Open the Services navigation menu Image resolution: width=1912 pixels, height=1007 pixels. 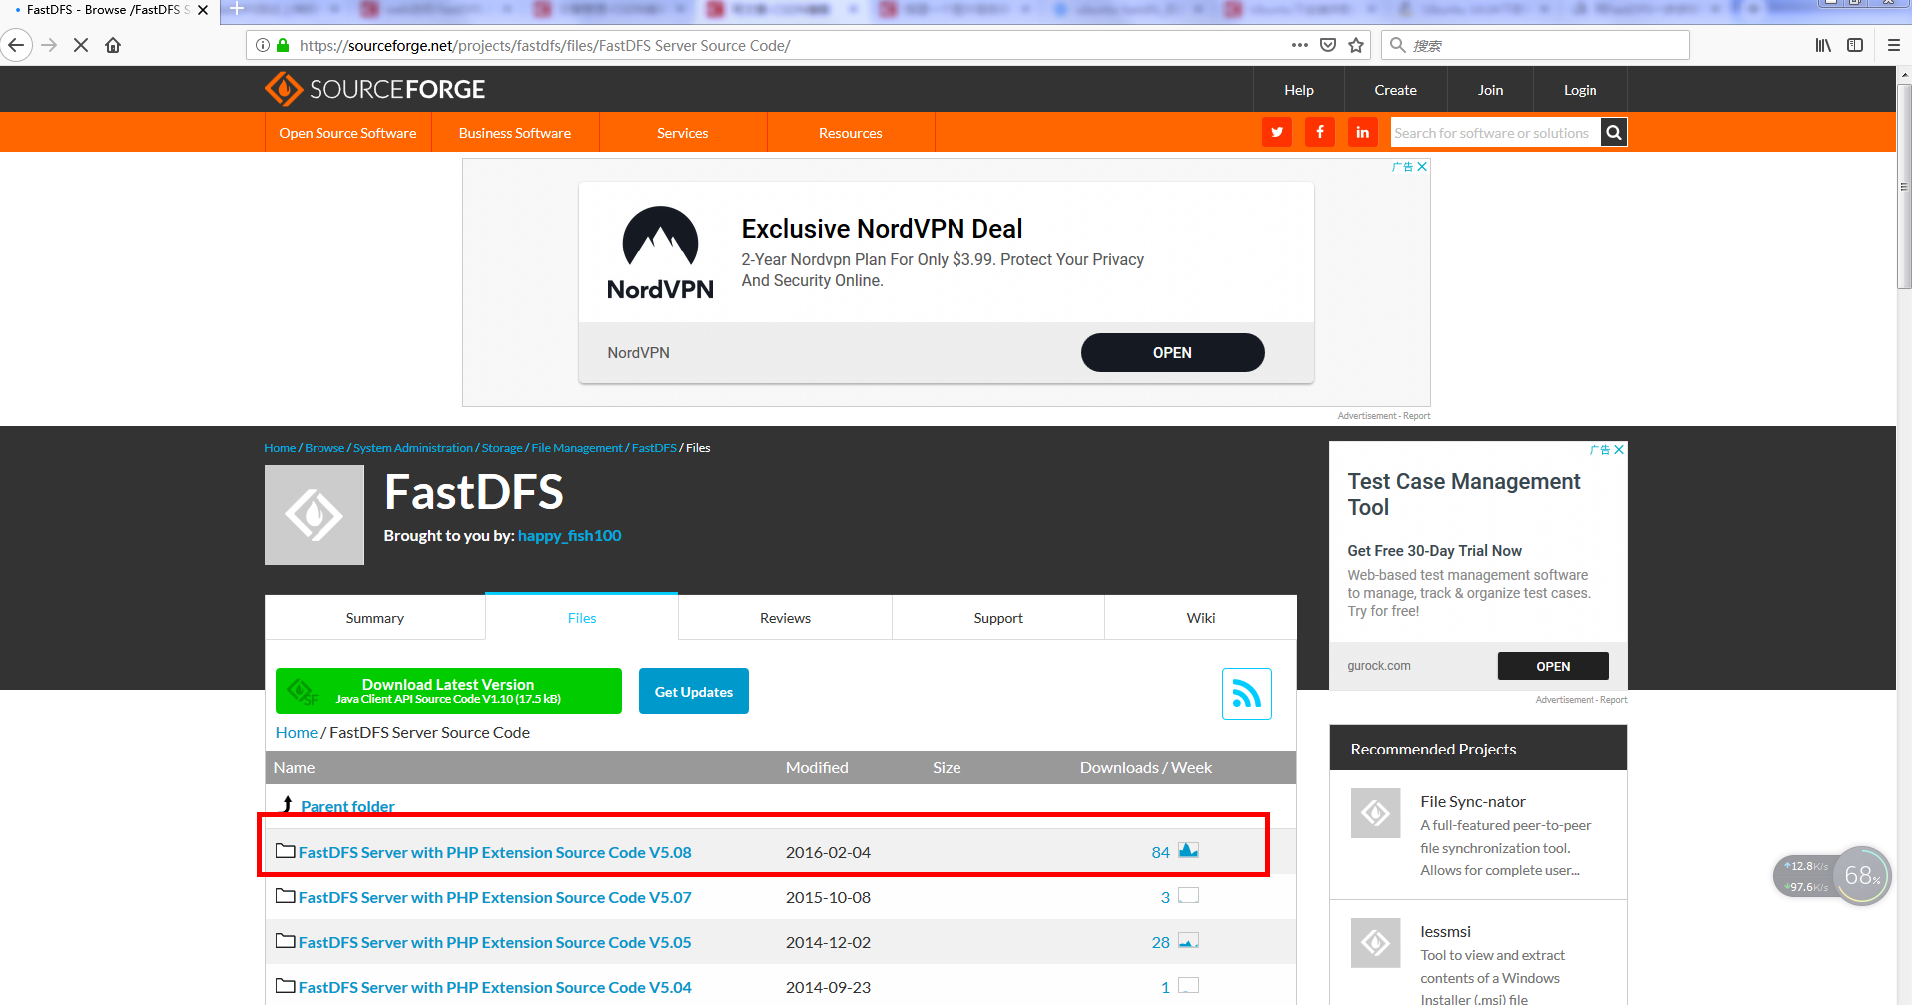(x=682, y=132)
